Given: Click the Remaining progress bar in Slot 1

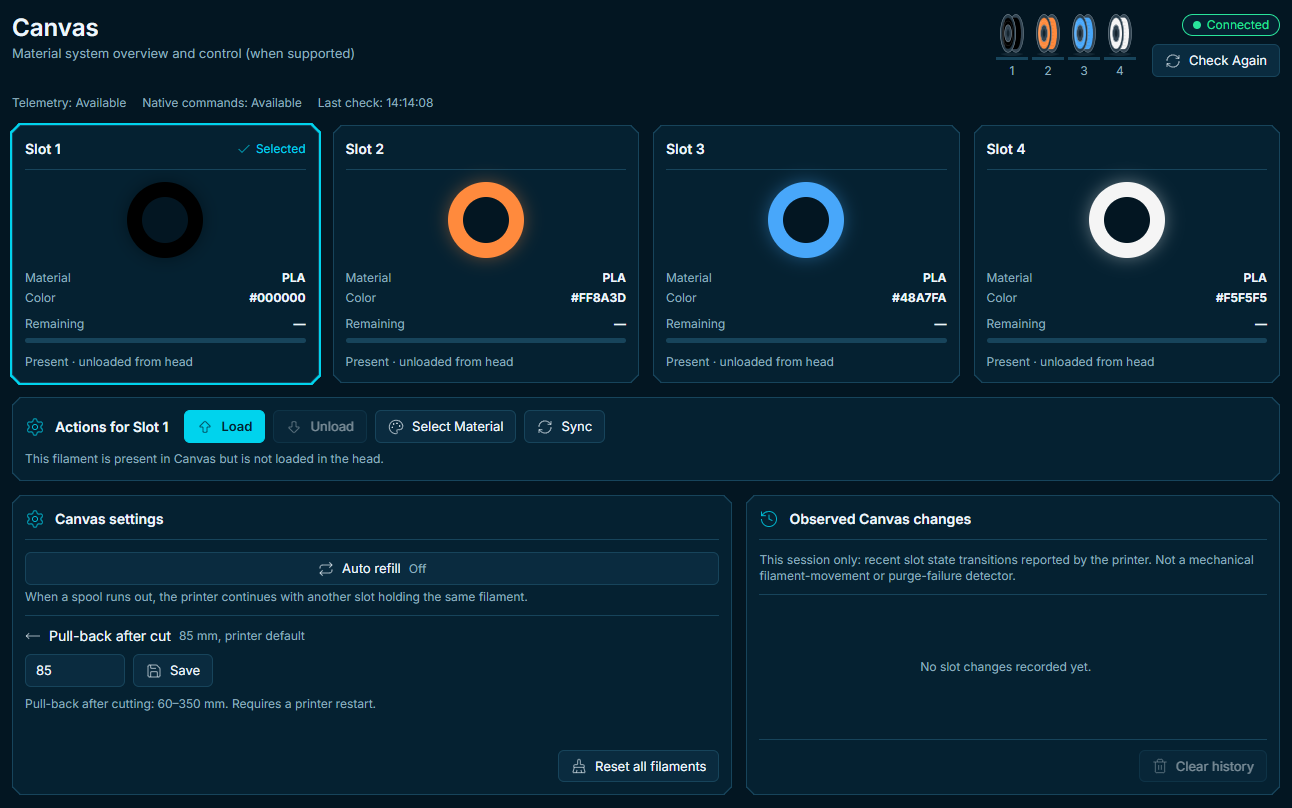Looking at the screenshot, I should click(165, 341).
